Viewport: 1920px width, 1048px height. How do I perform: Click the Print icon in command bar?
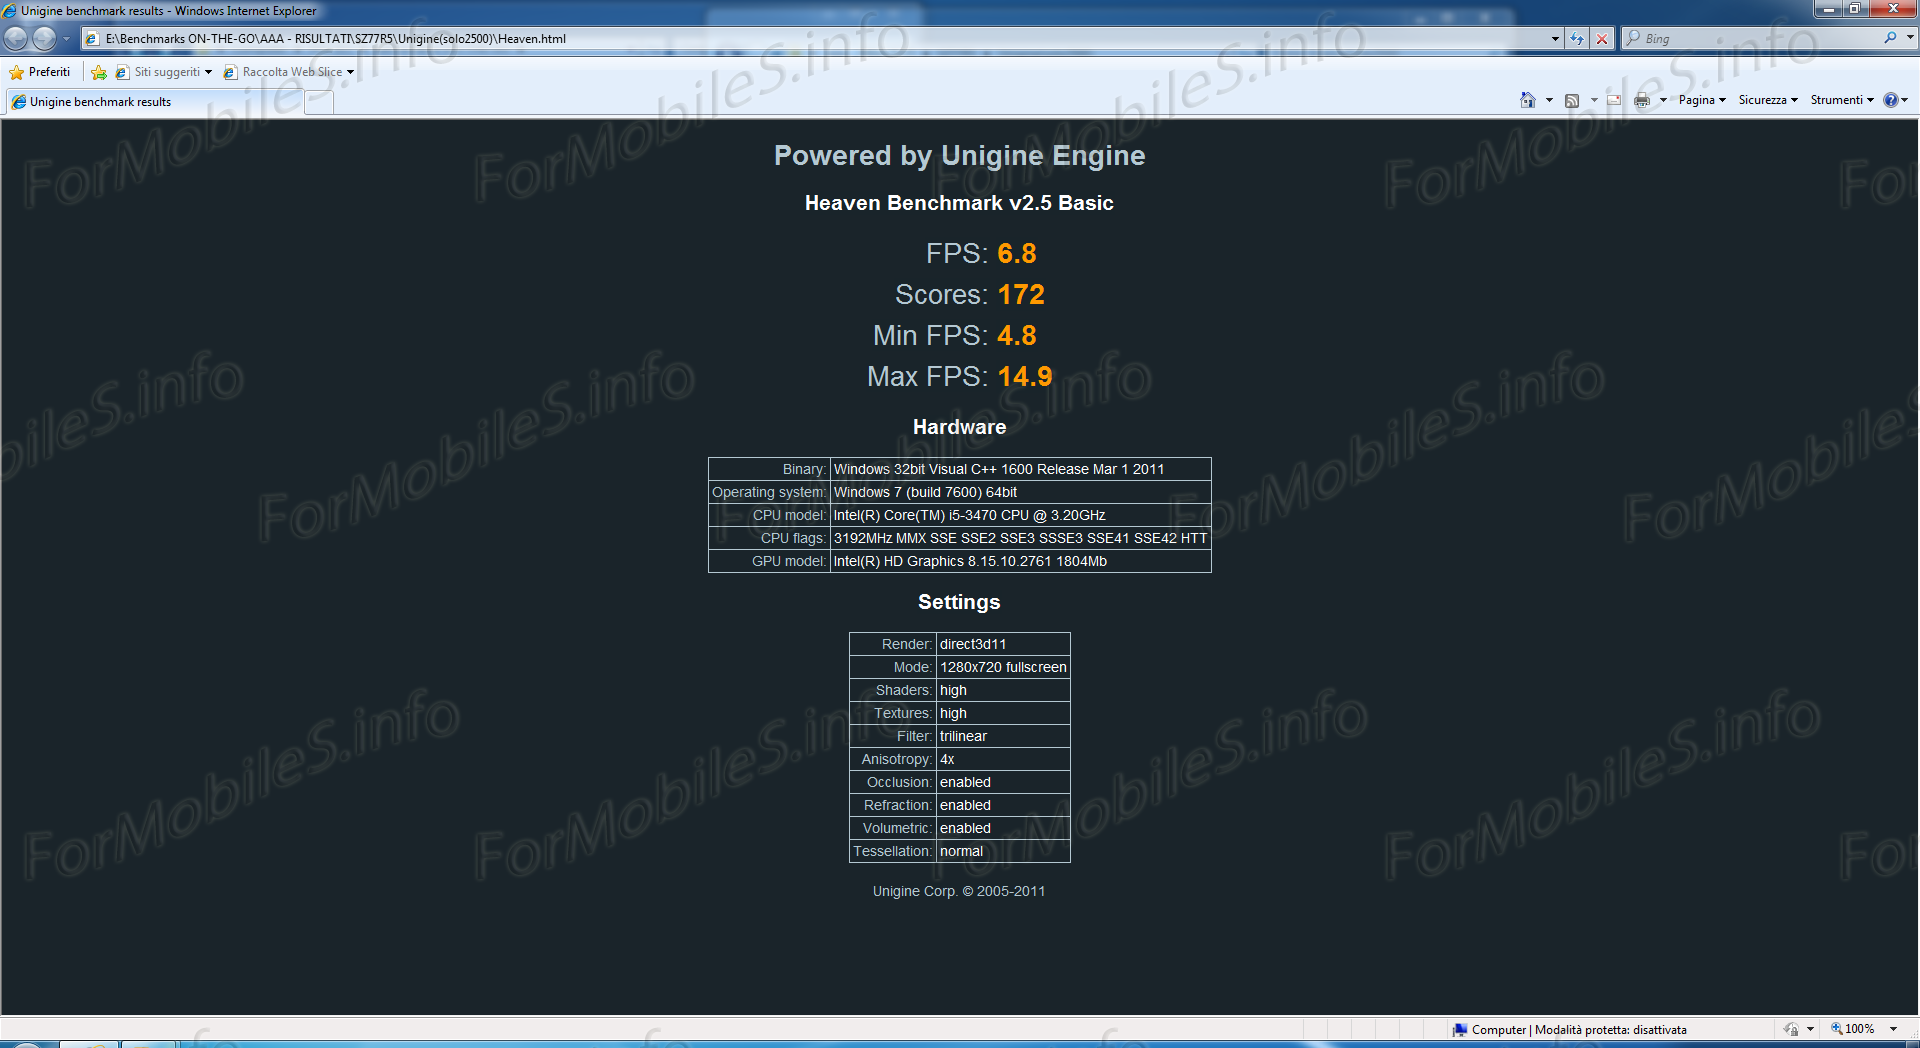pyautogui.click(x=1641, y=100)
